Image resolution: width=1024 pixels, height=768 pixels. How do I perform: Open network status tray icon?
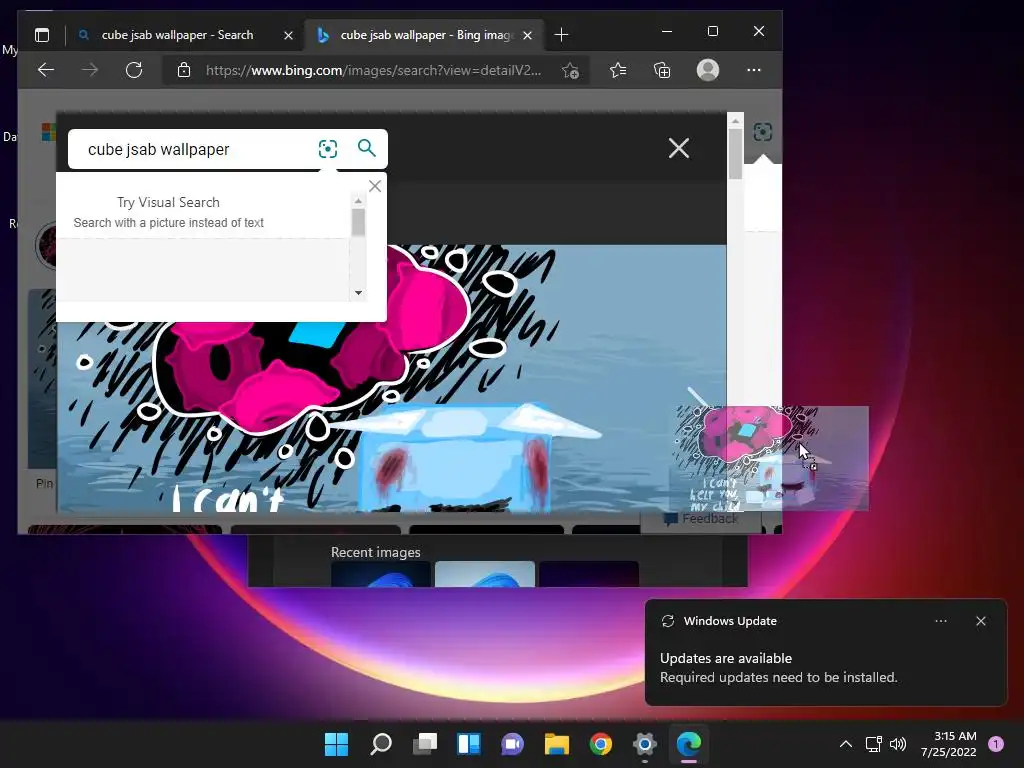coord(873,744)
